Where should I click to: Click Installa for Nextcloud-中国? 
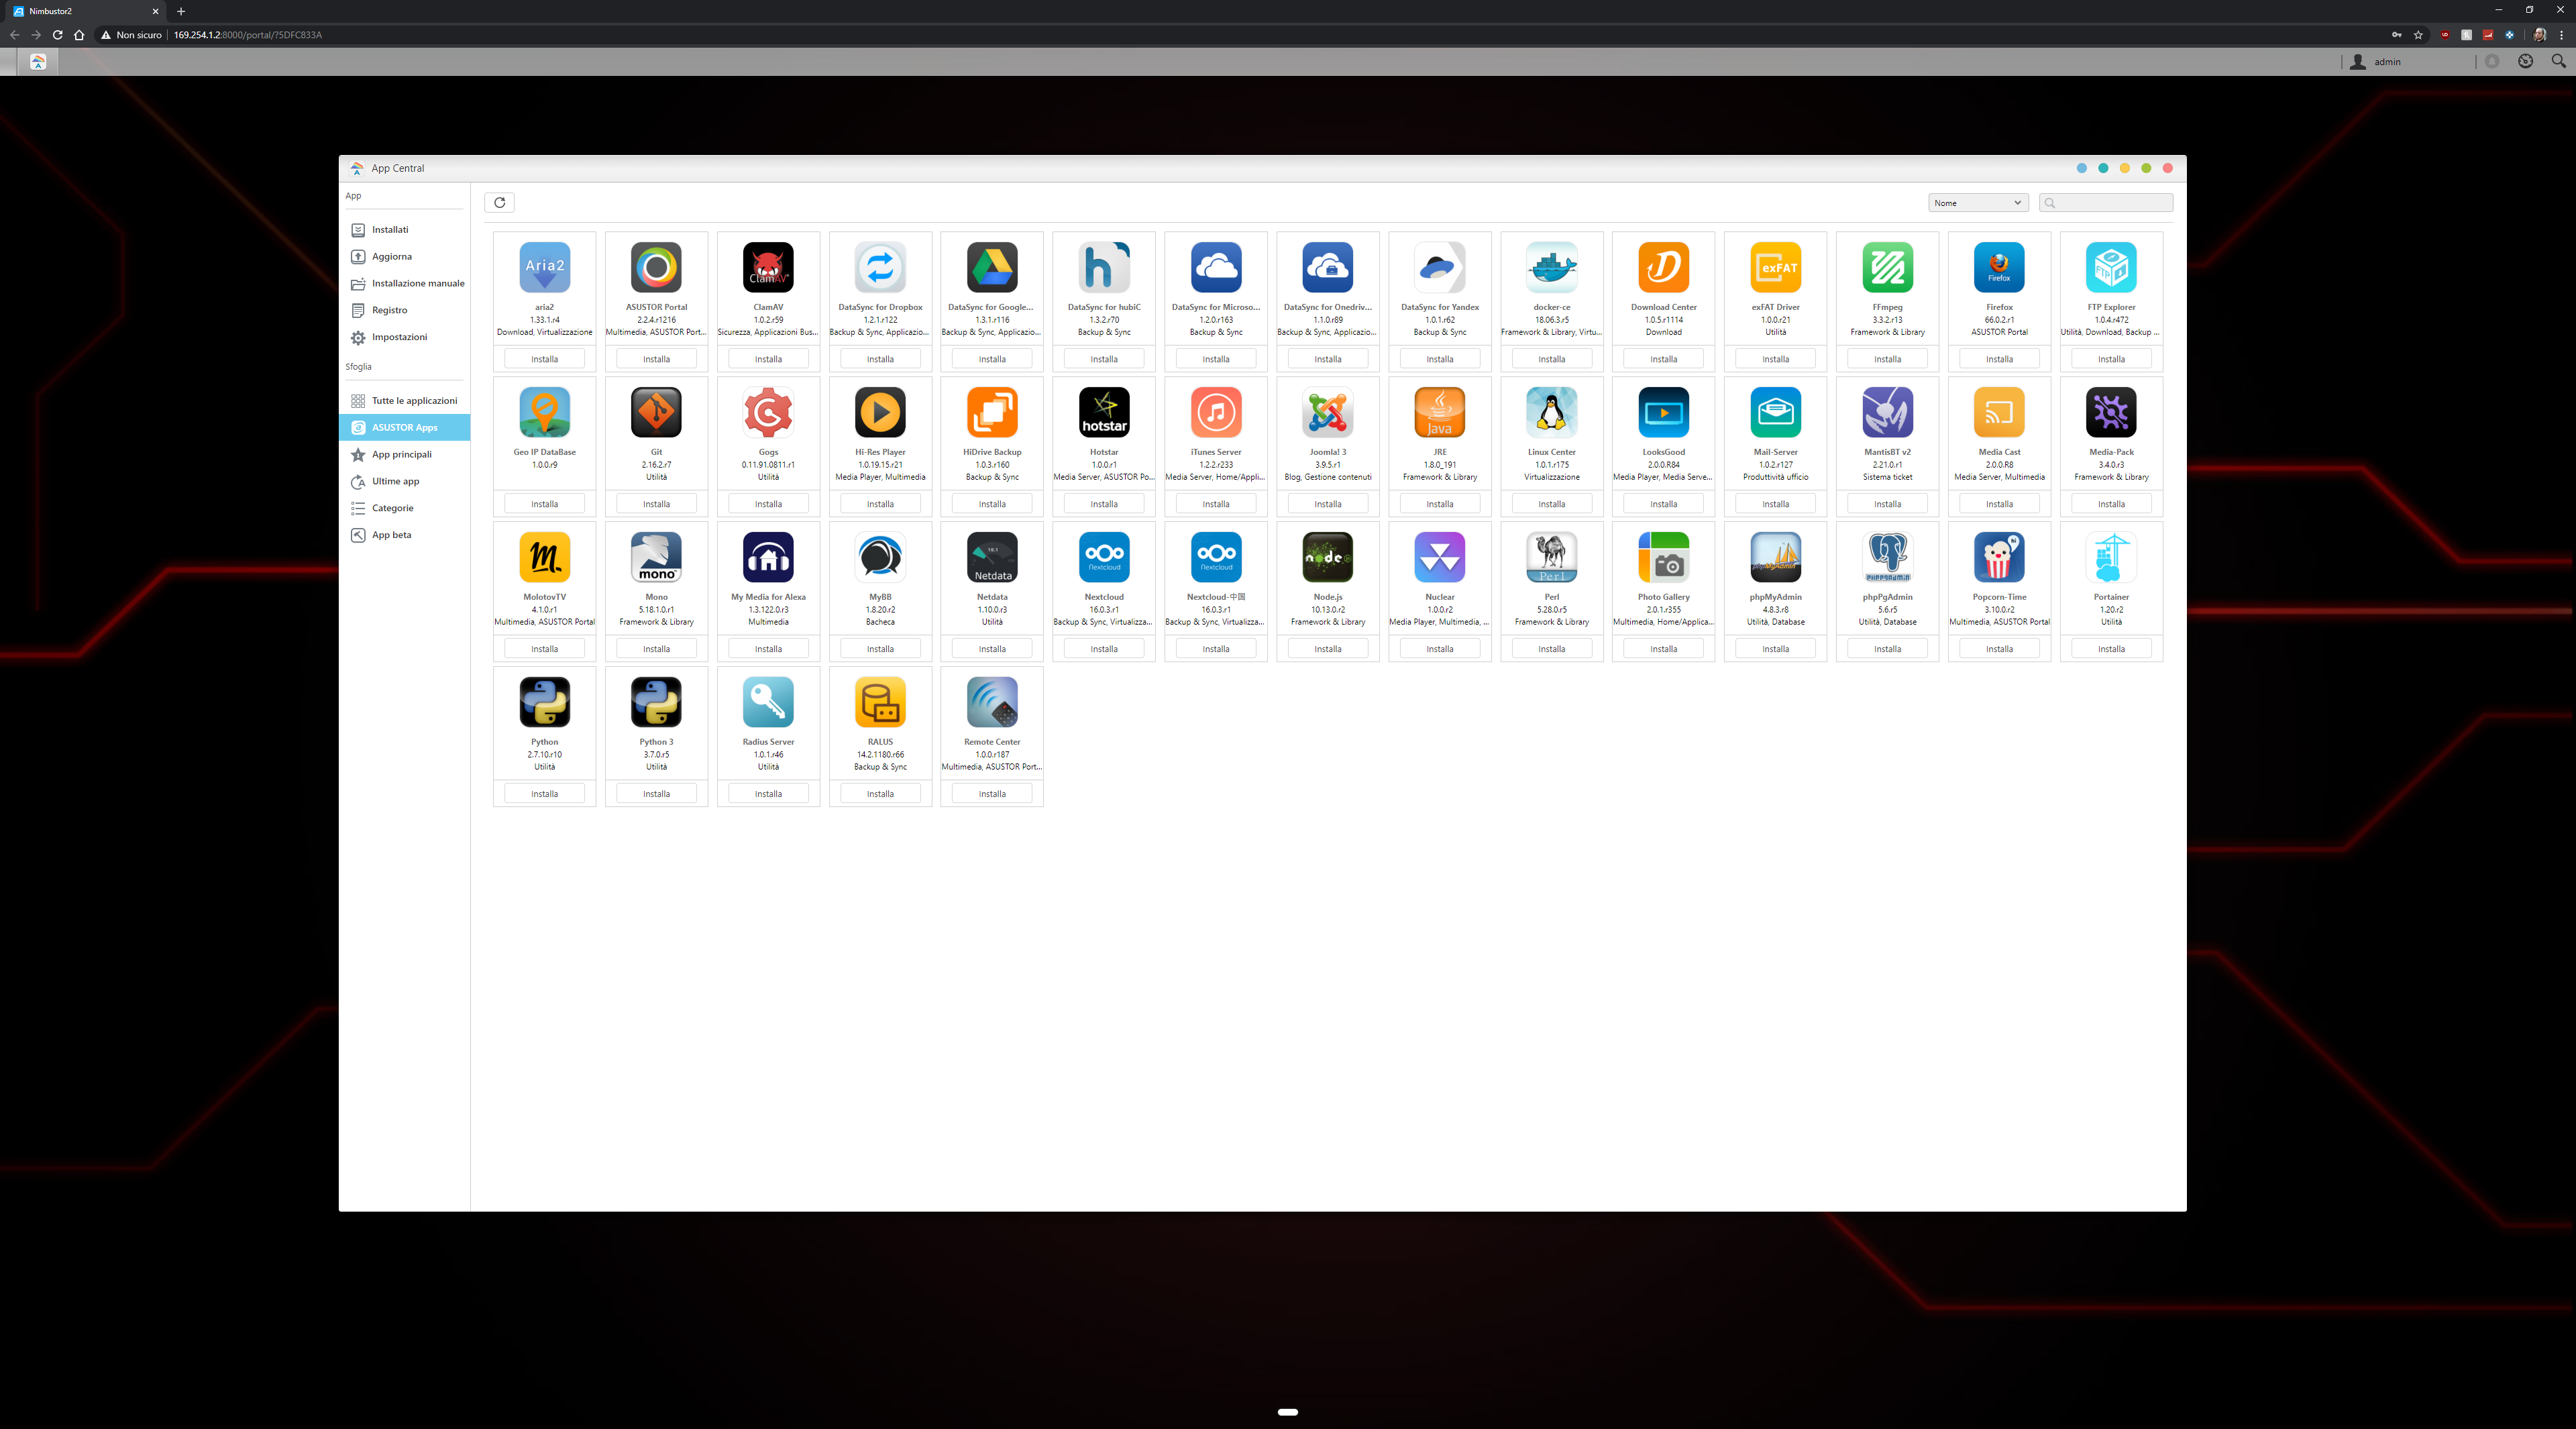1216,649
